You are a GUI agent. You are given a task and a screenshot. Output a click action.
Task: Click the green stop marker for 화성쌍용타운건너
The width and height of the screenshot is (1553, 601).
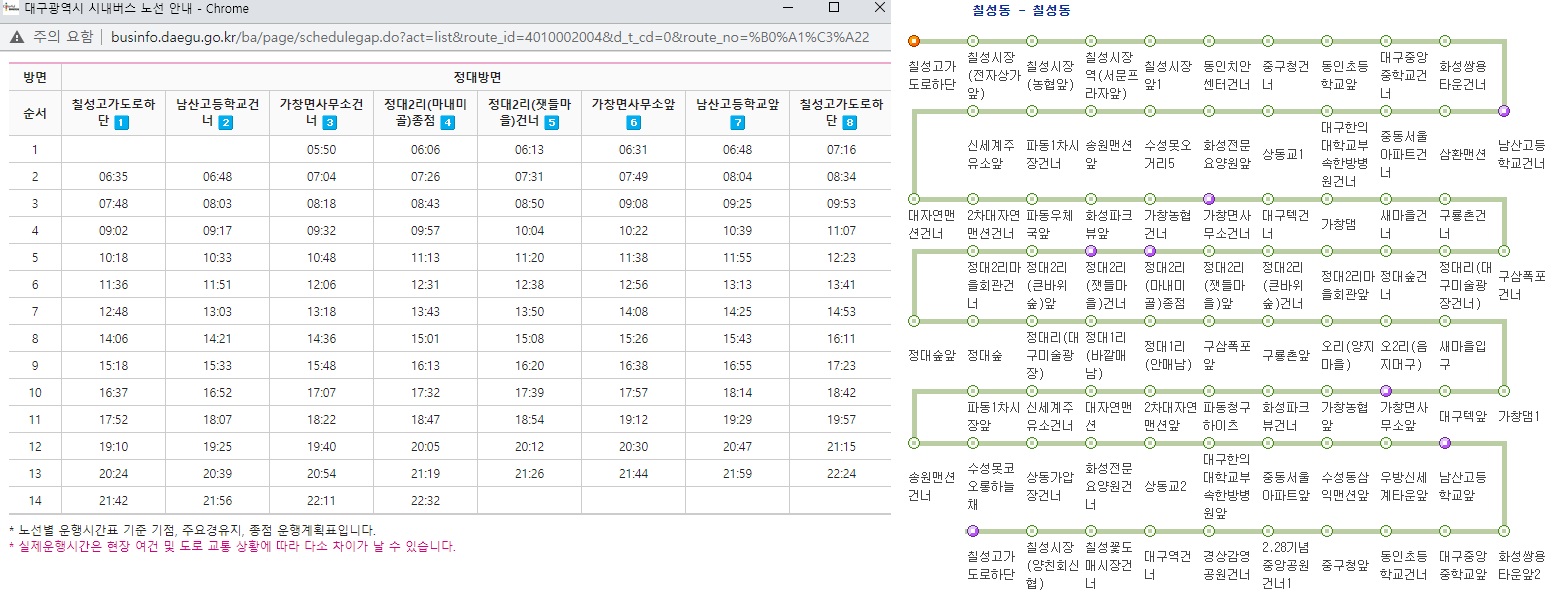click(1445, 41)
